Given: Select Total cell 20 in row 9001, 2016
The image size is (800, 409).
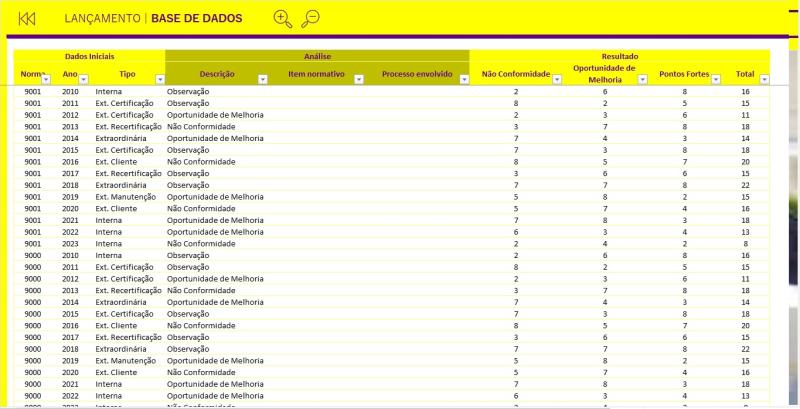Looking at the screenshot, I should 745,162.
